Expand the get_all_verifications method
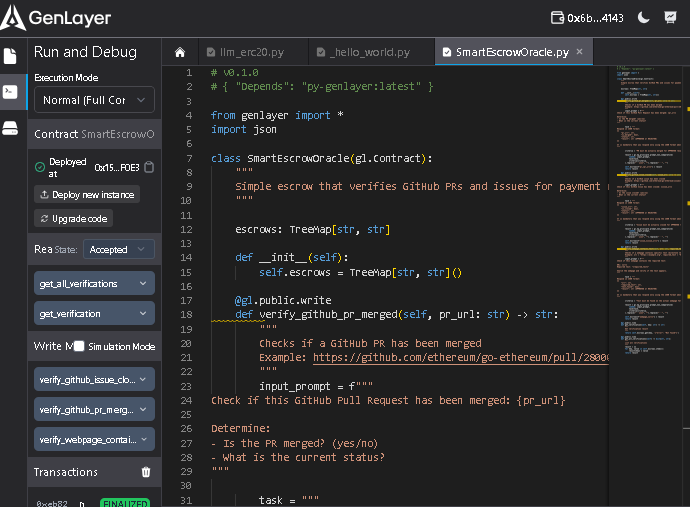Viewport: 690px width, 507px height. (94, 283)
